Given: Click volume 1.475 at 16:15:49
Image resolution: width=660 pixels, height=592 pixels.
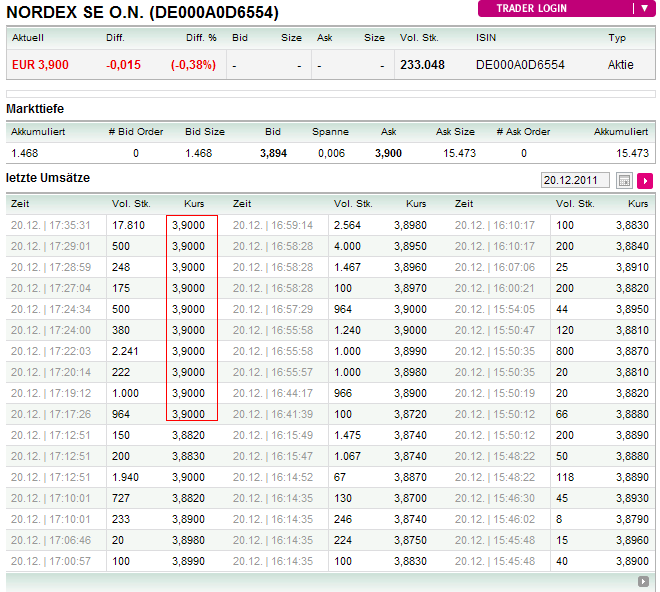Looking at the screenshot, I should click(347, 435).
